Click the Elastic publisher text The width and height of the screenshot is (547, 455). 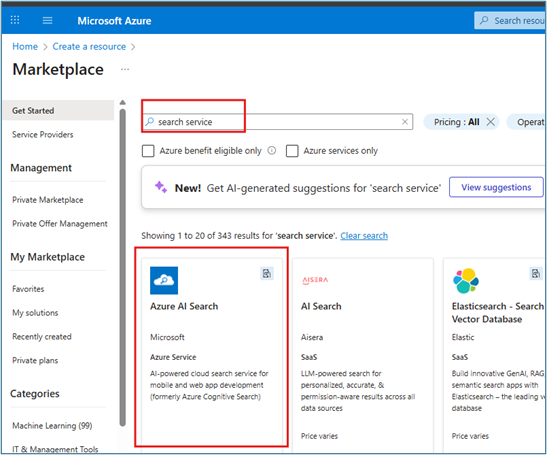click(463, 337)
